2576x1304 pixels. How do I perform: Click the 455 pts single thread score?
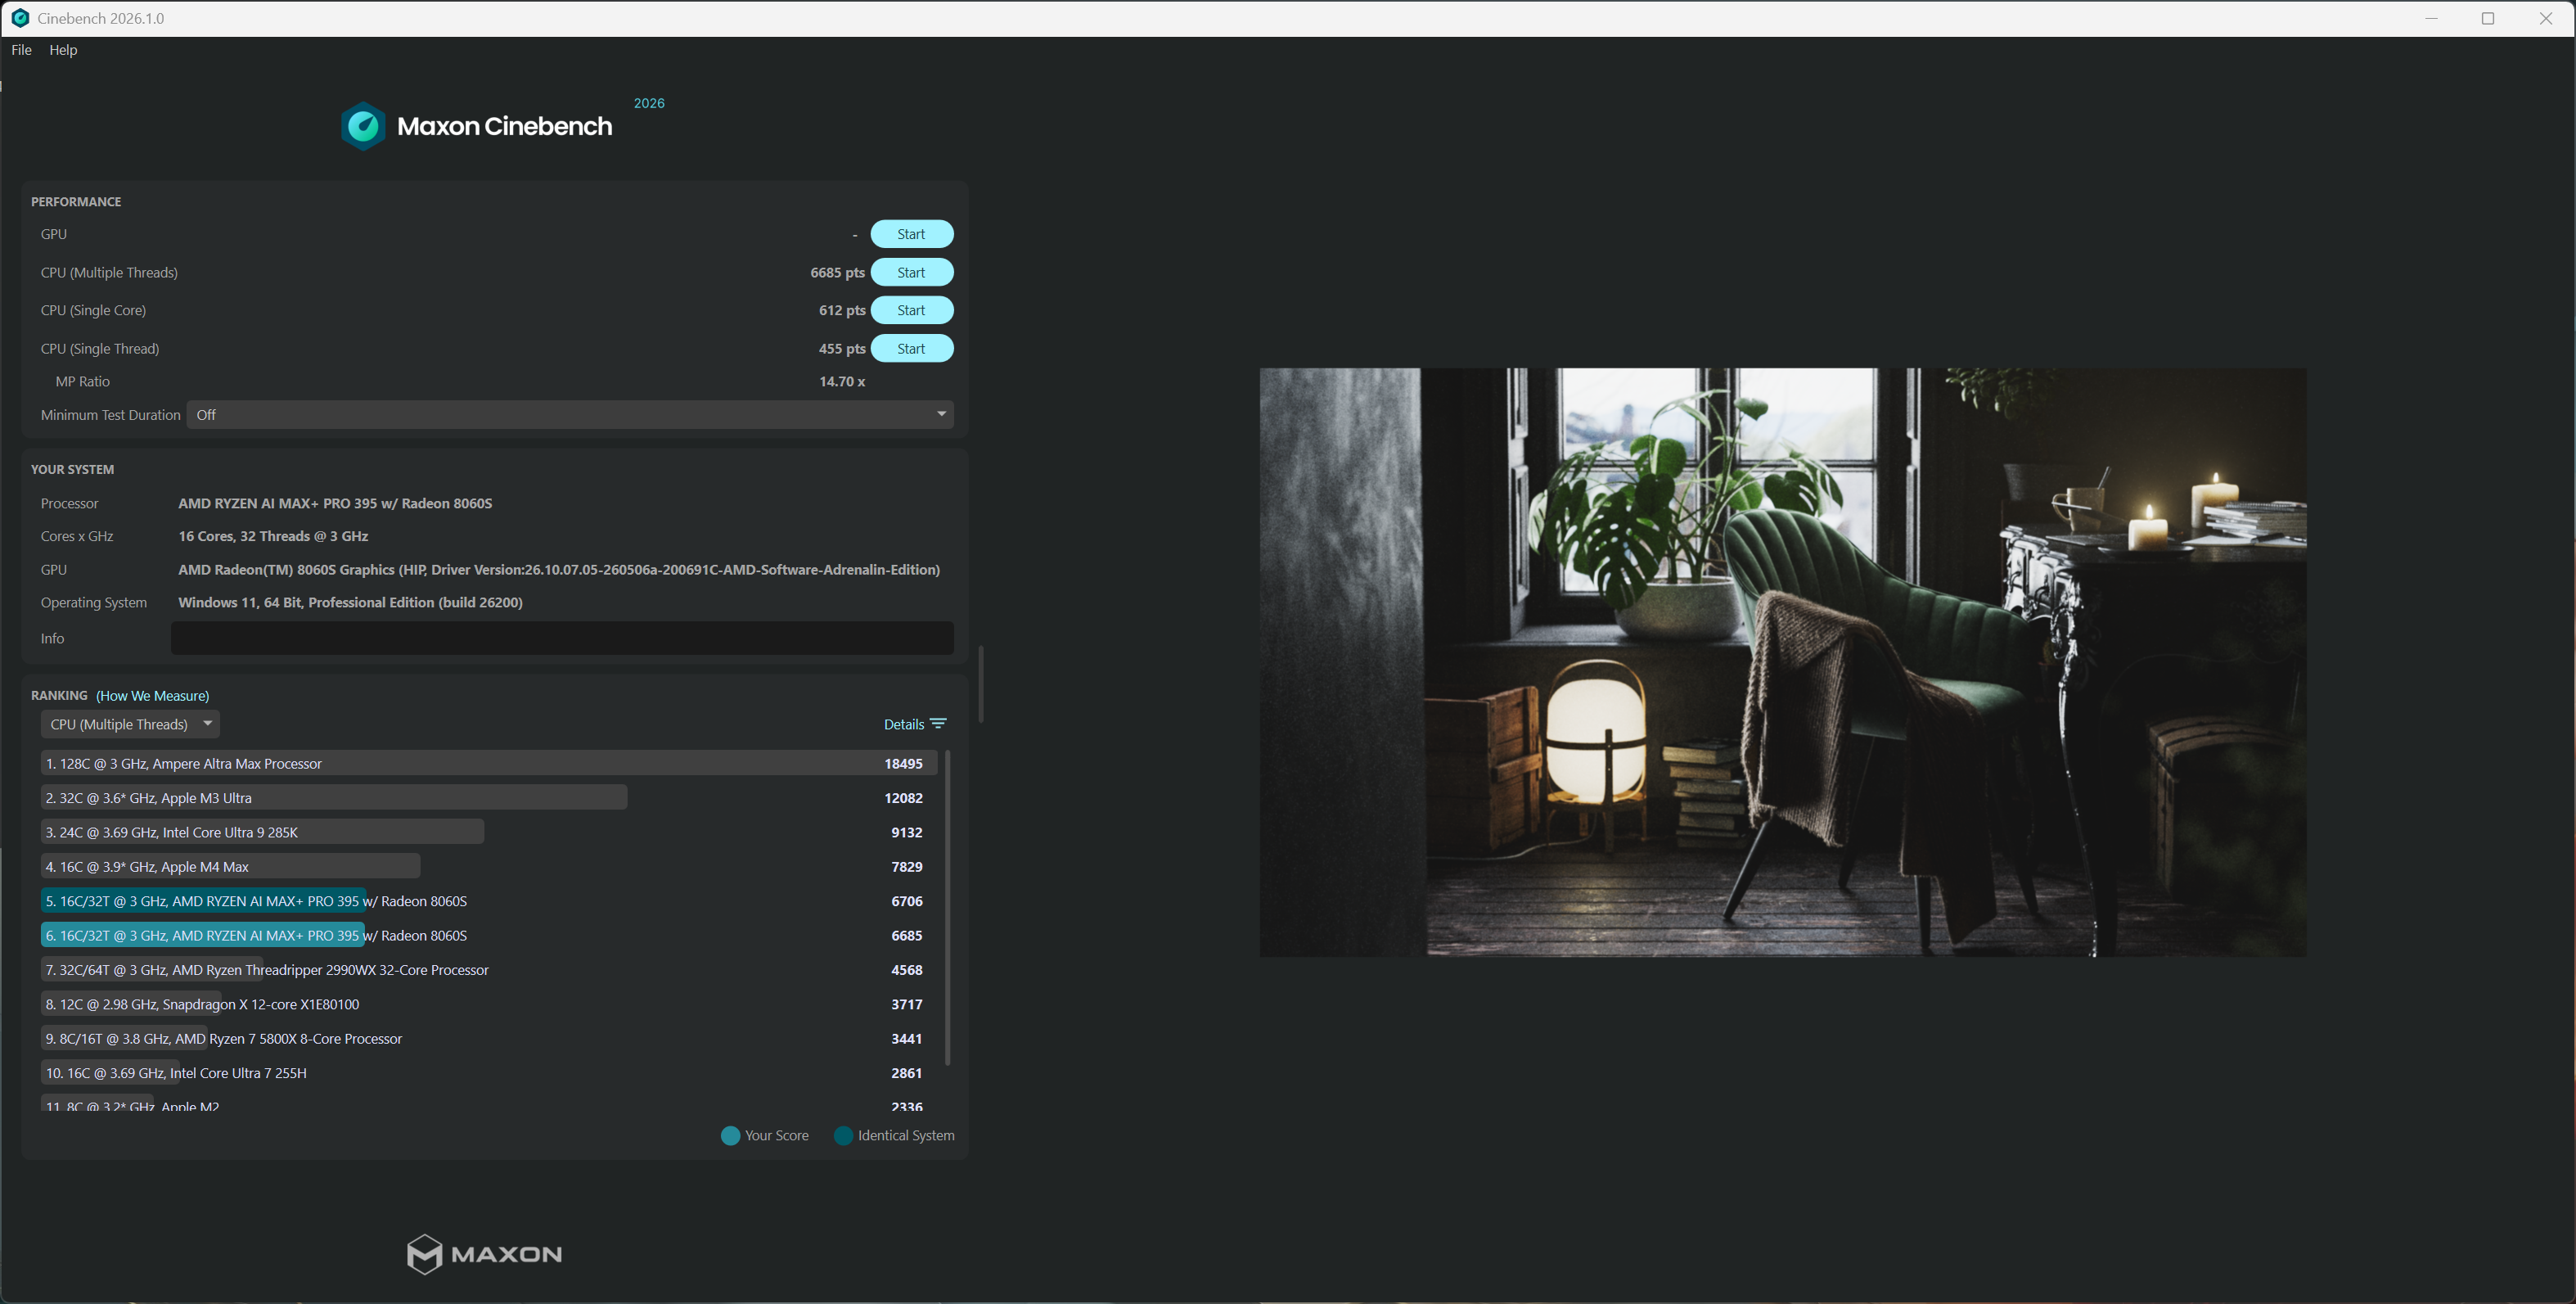point(842,348)
